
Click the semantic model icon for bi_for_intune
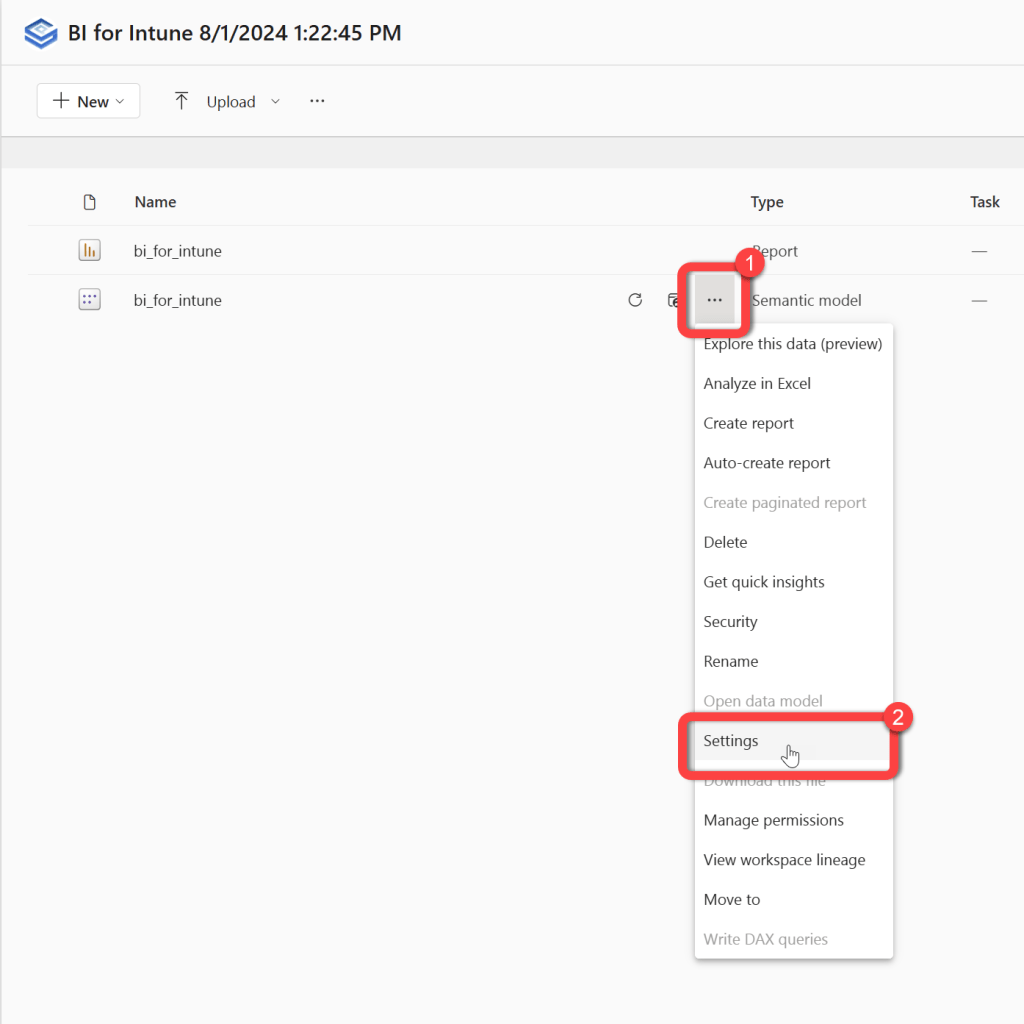point(89,299)
